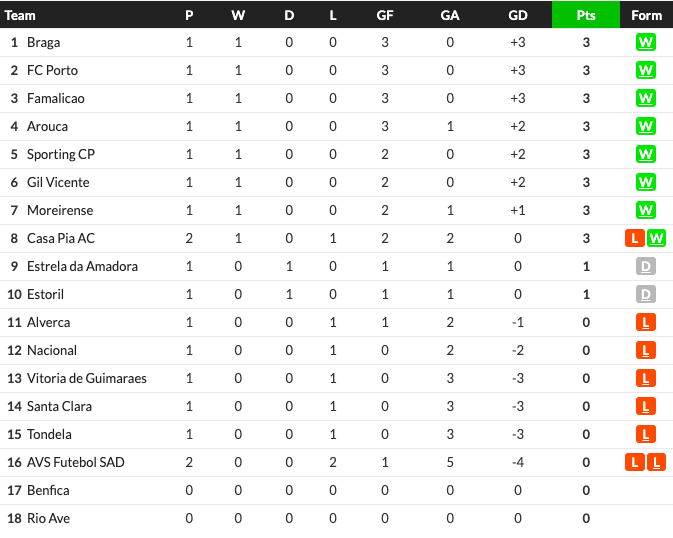Click Casa Pia AC's orange L form badge
The height and width of the screenshot is (538, 673).
pos(635,238)
